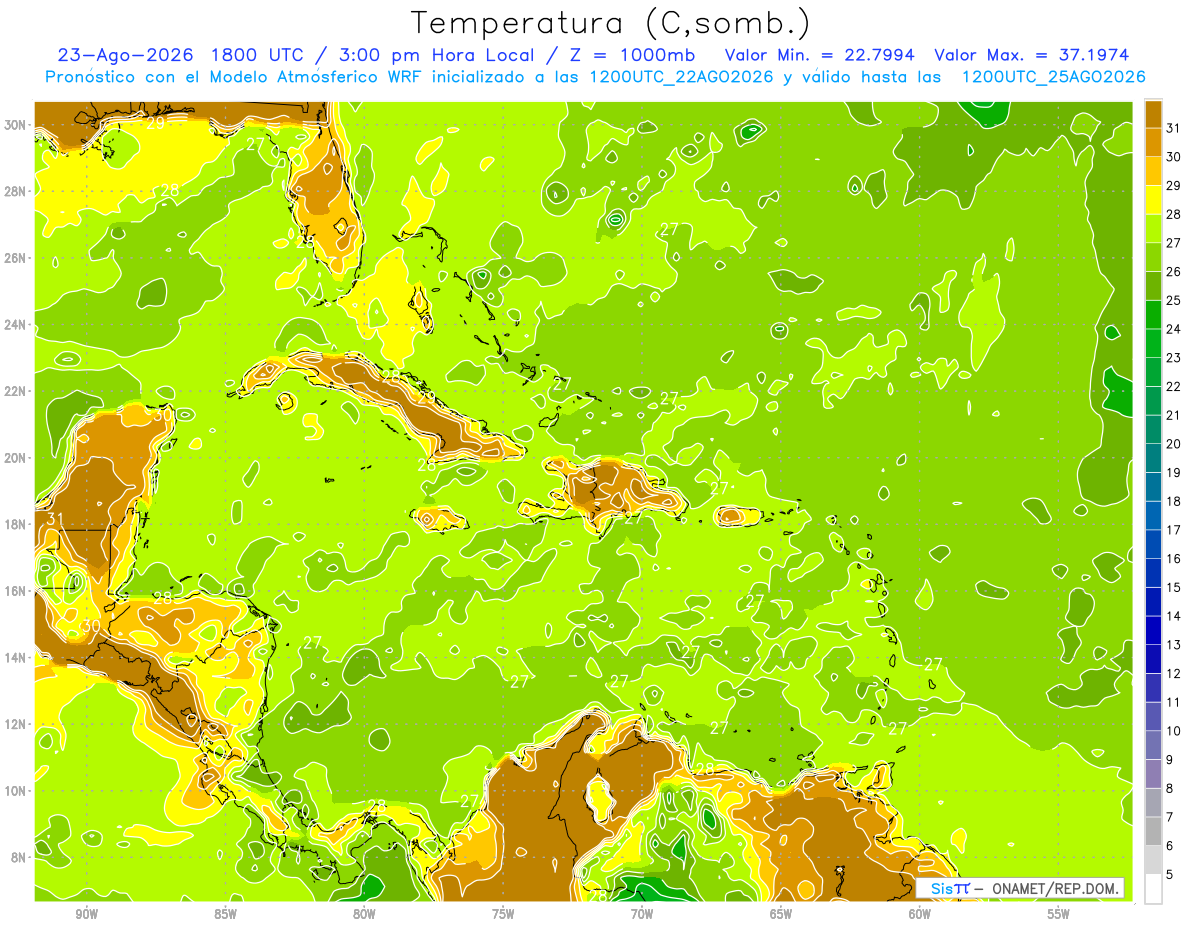Pick the orange swatch between 30 and 31
1200x927 pixels.
coord(1153,143)
